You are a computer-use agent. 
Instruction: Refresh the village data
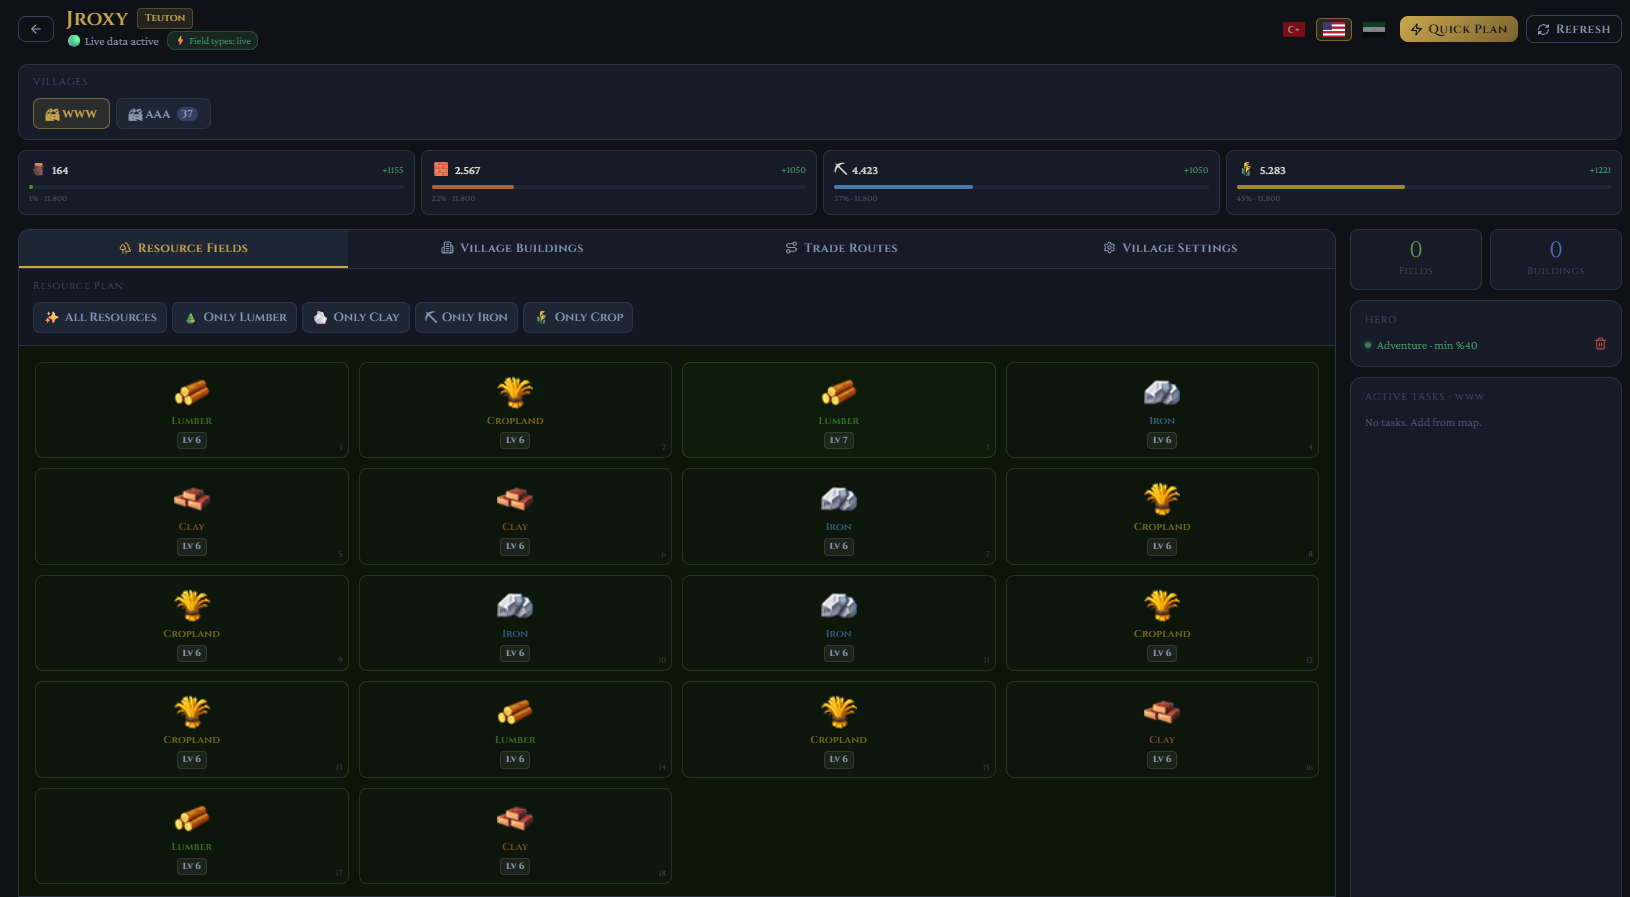[1574, 29]
